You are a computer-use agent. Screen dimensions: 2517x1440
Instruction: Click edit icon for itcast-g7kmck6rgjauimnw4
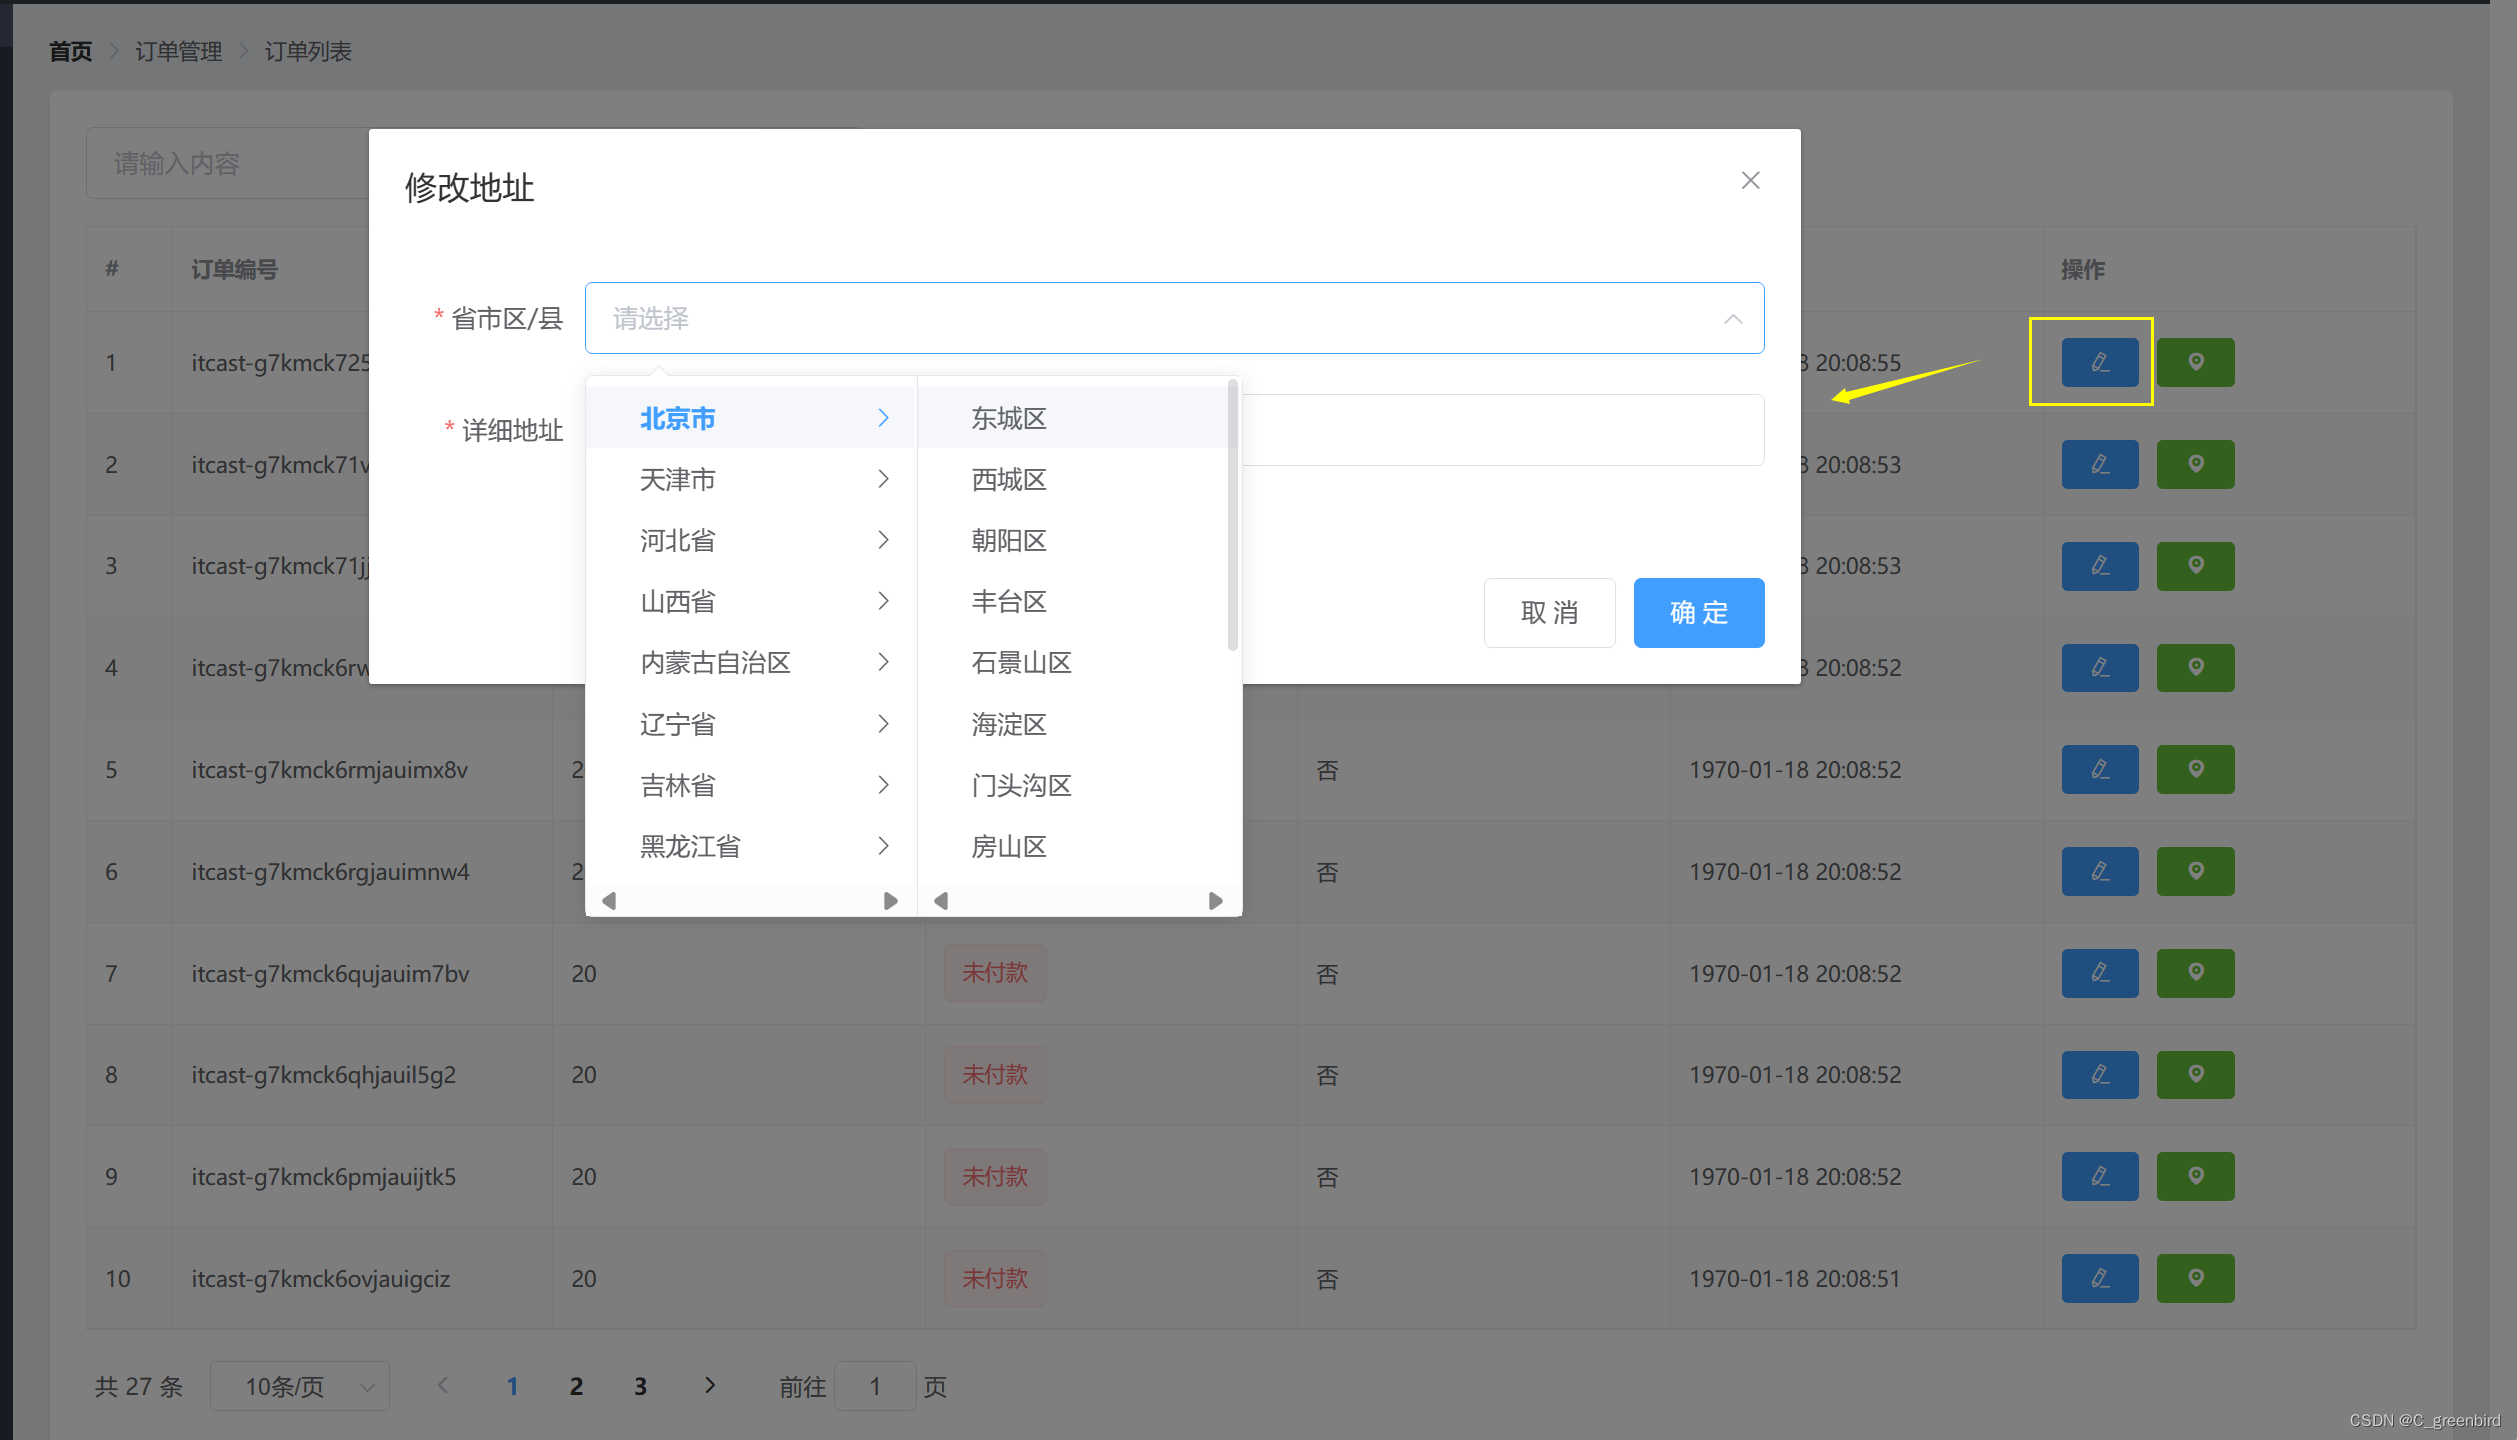pos(2099,872)
